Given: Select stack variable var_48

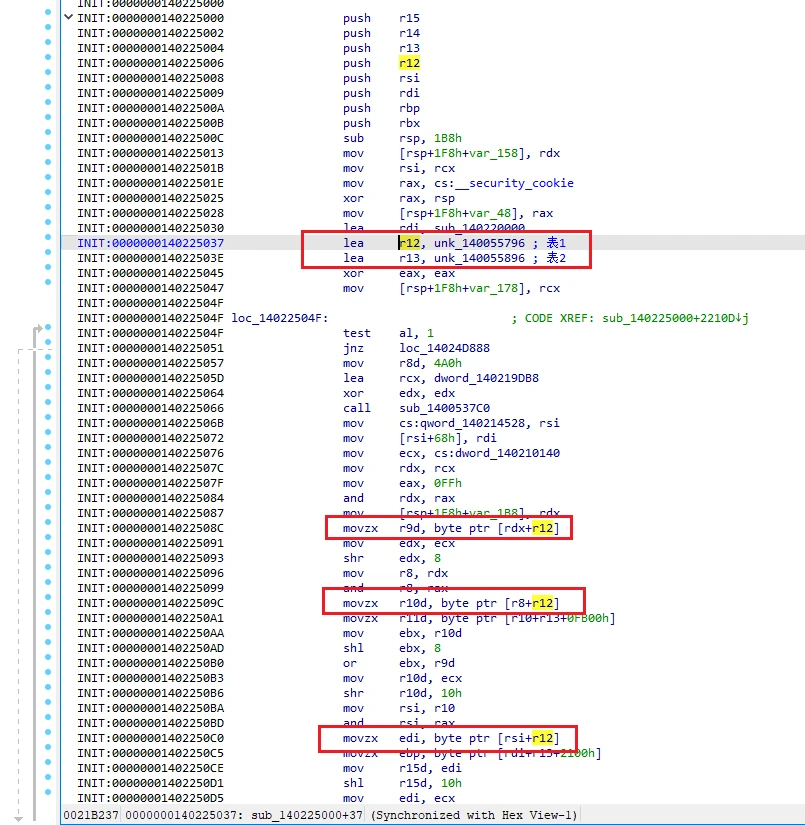Looking at the screenshot, I should tap(489, 214).
